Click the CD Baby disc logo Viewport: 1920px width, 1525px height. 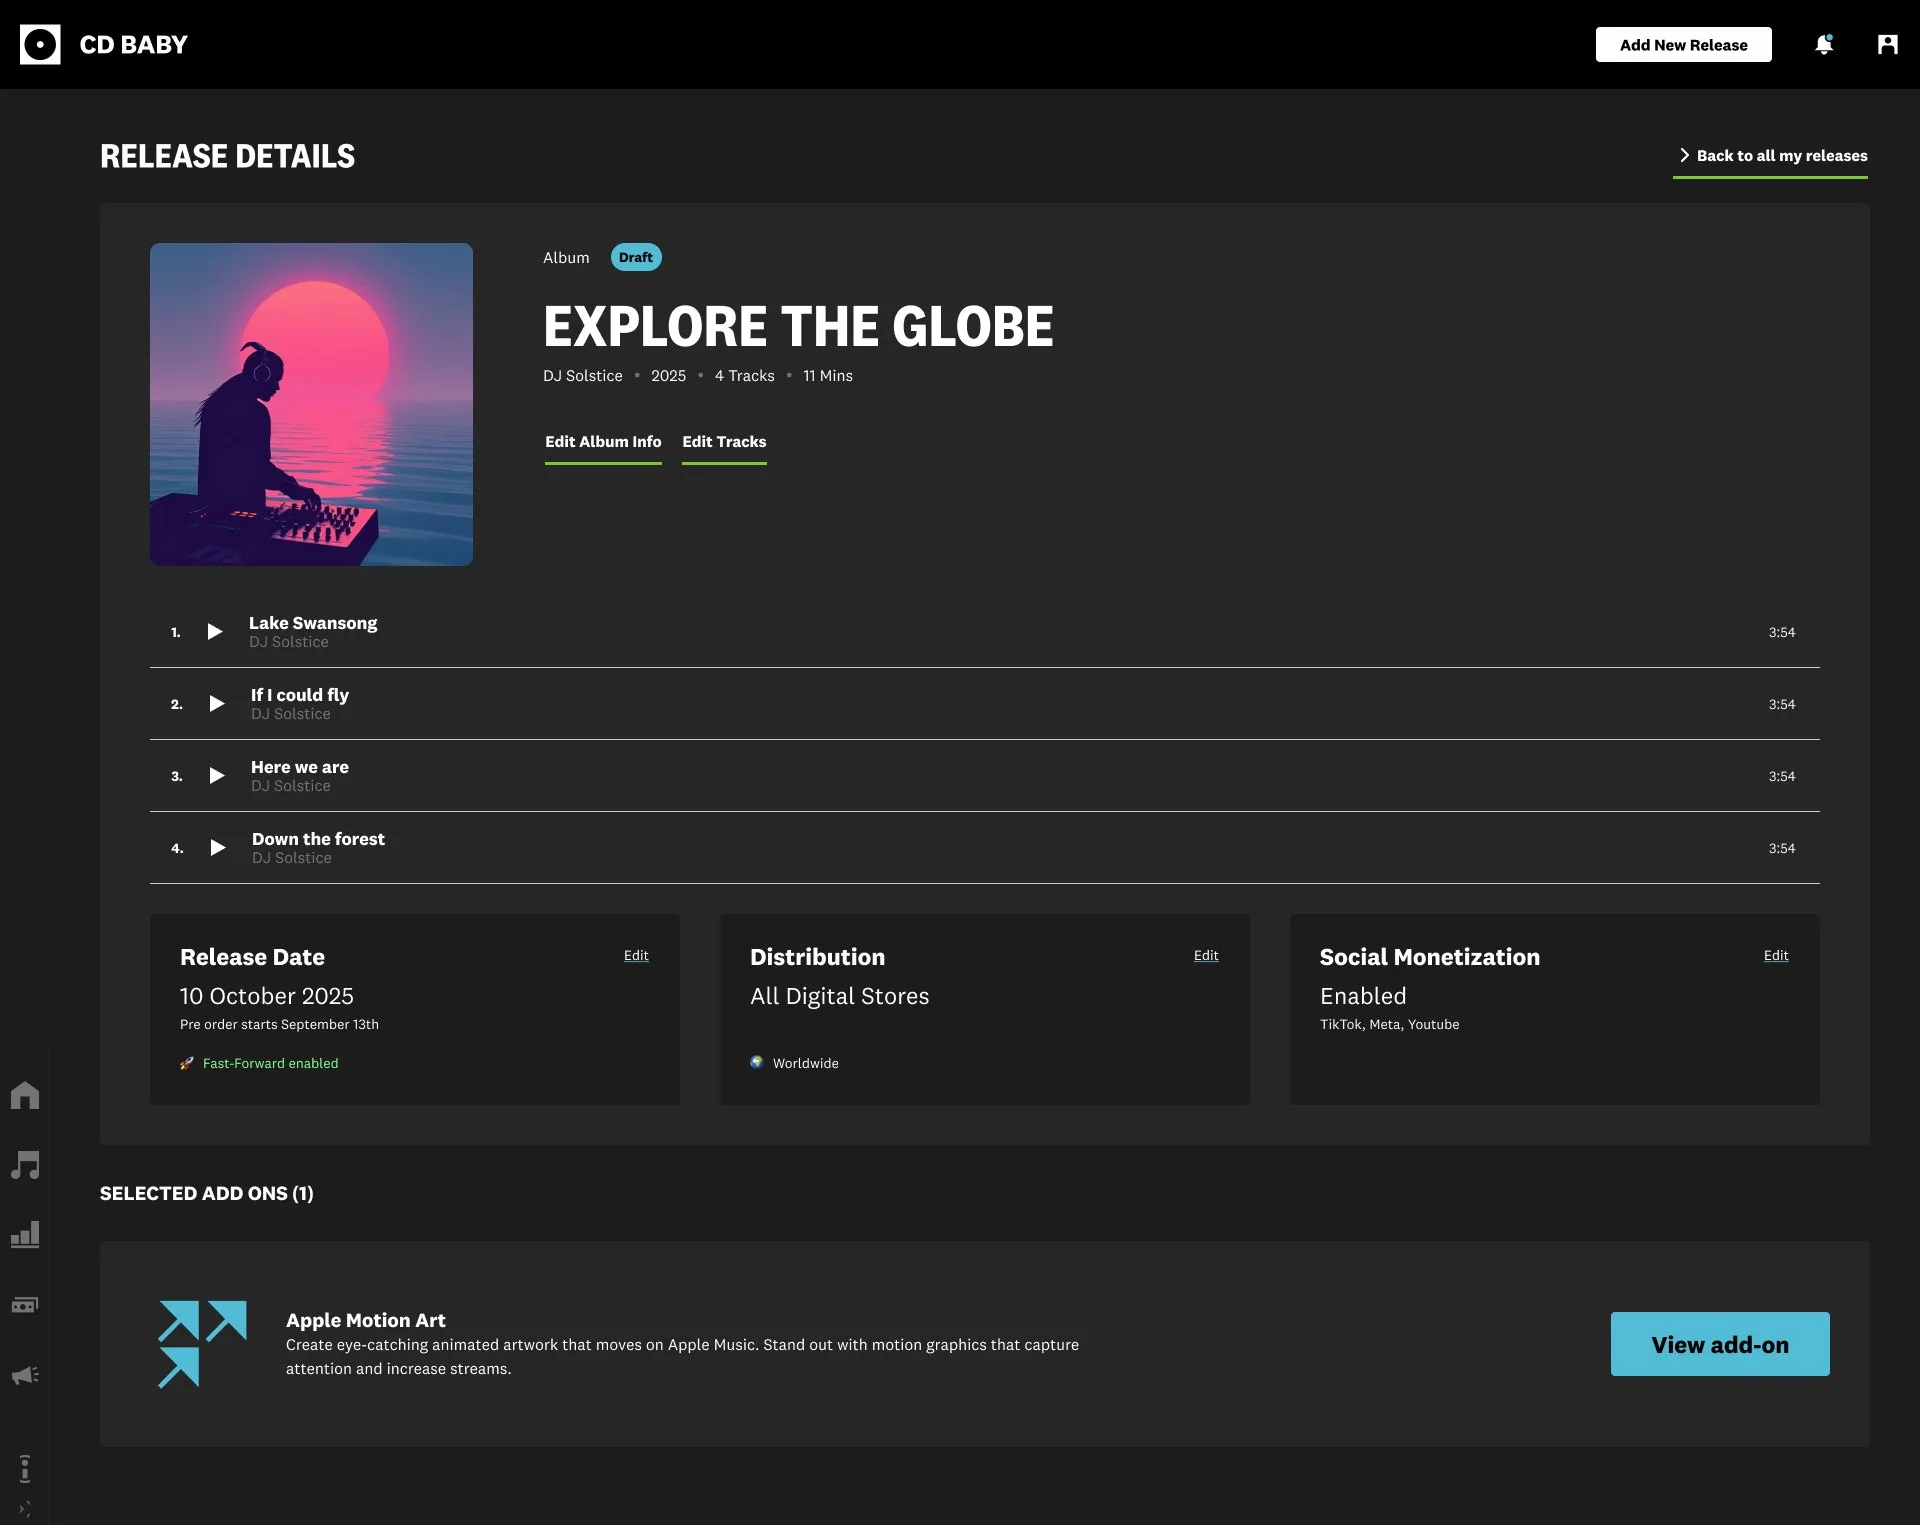40,44
